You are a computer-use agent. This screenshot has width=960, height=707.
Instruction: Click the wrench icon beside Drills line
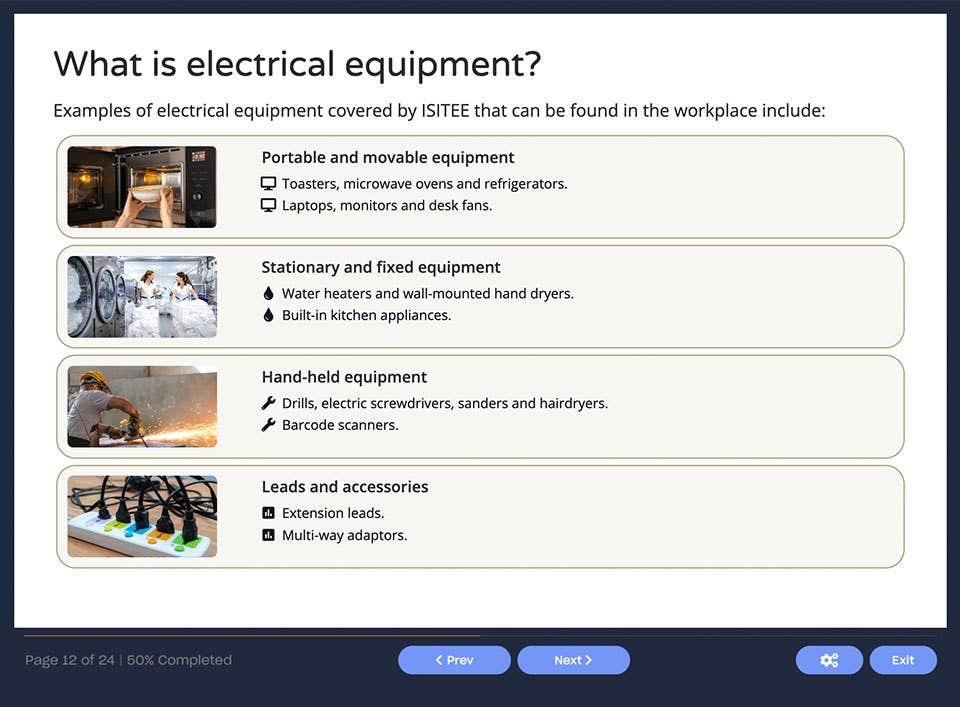click(x=268, y=404)
